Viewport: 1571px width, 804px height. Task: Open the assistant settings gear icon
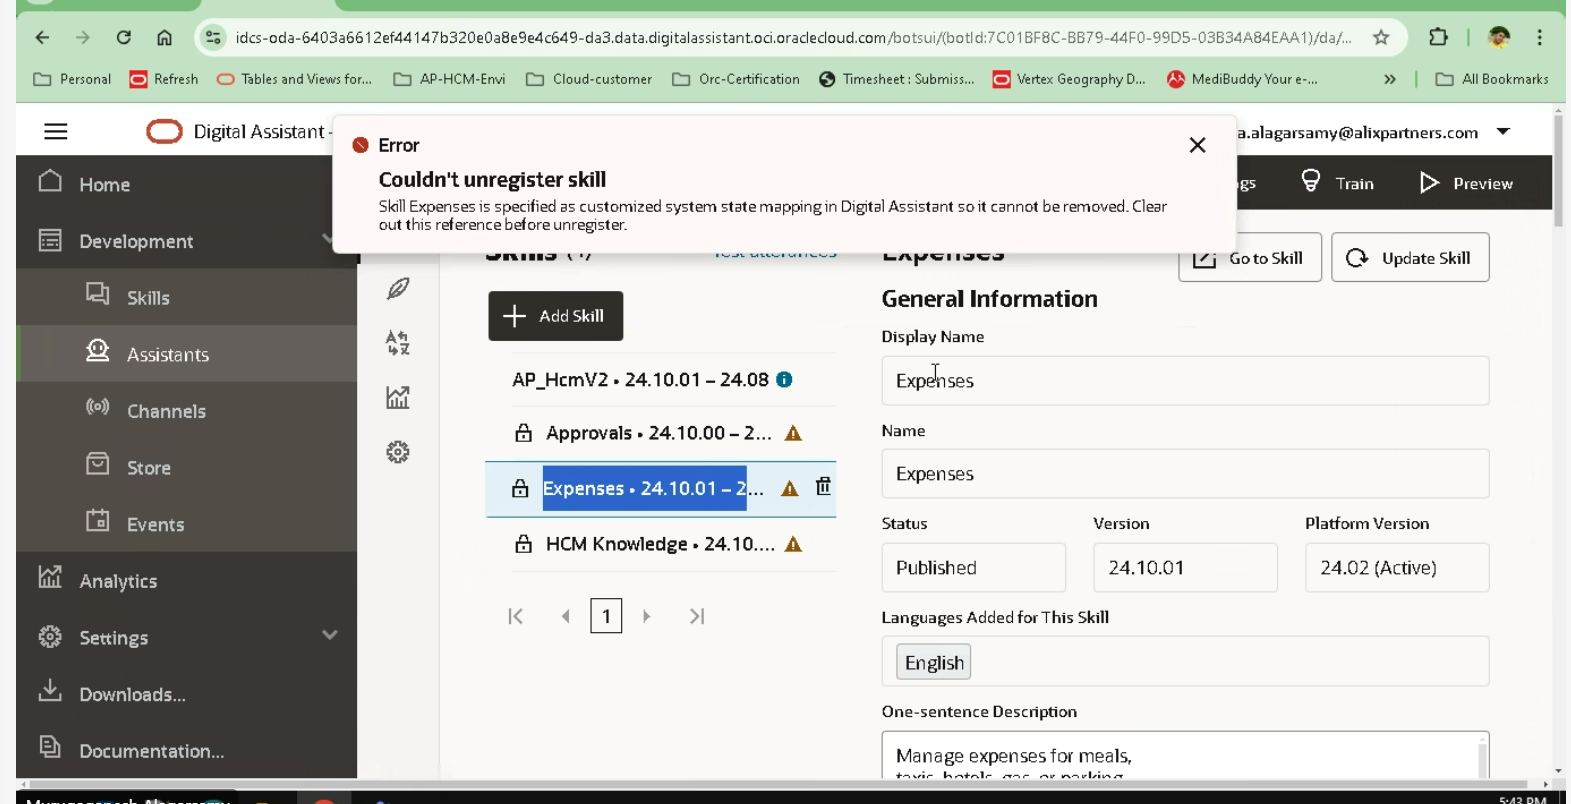click(x=398, y=452)
